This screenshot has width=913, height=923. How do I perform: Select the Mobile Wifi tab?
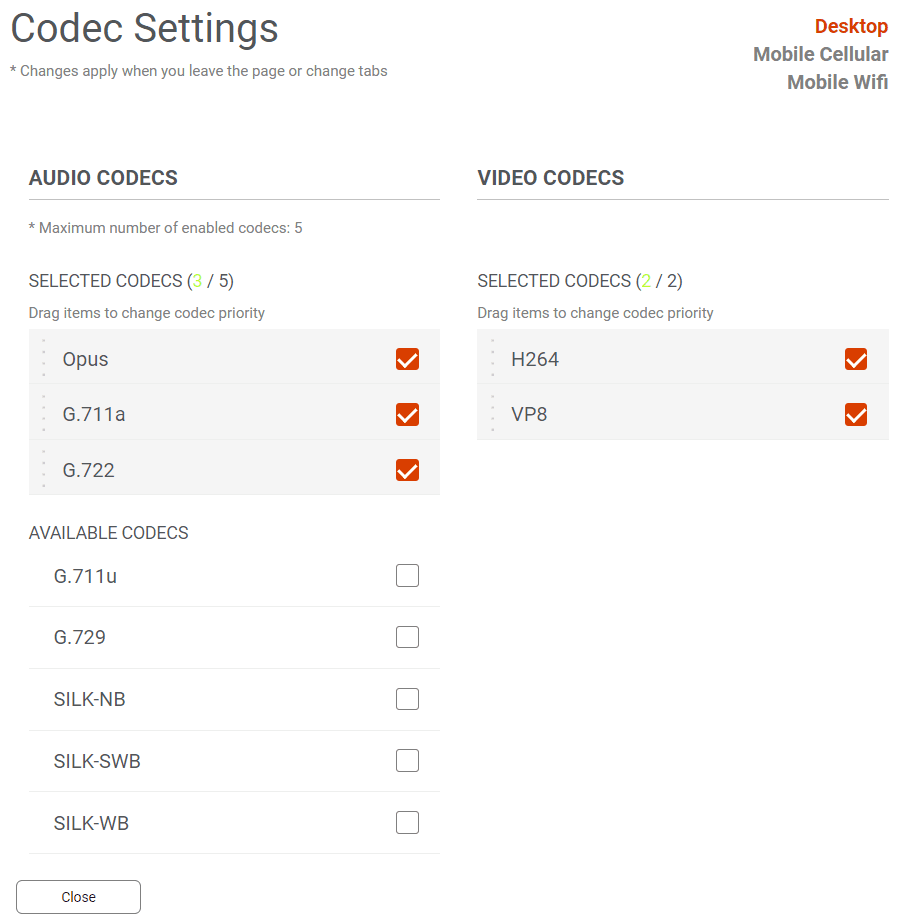click(837, 82)
